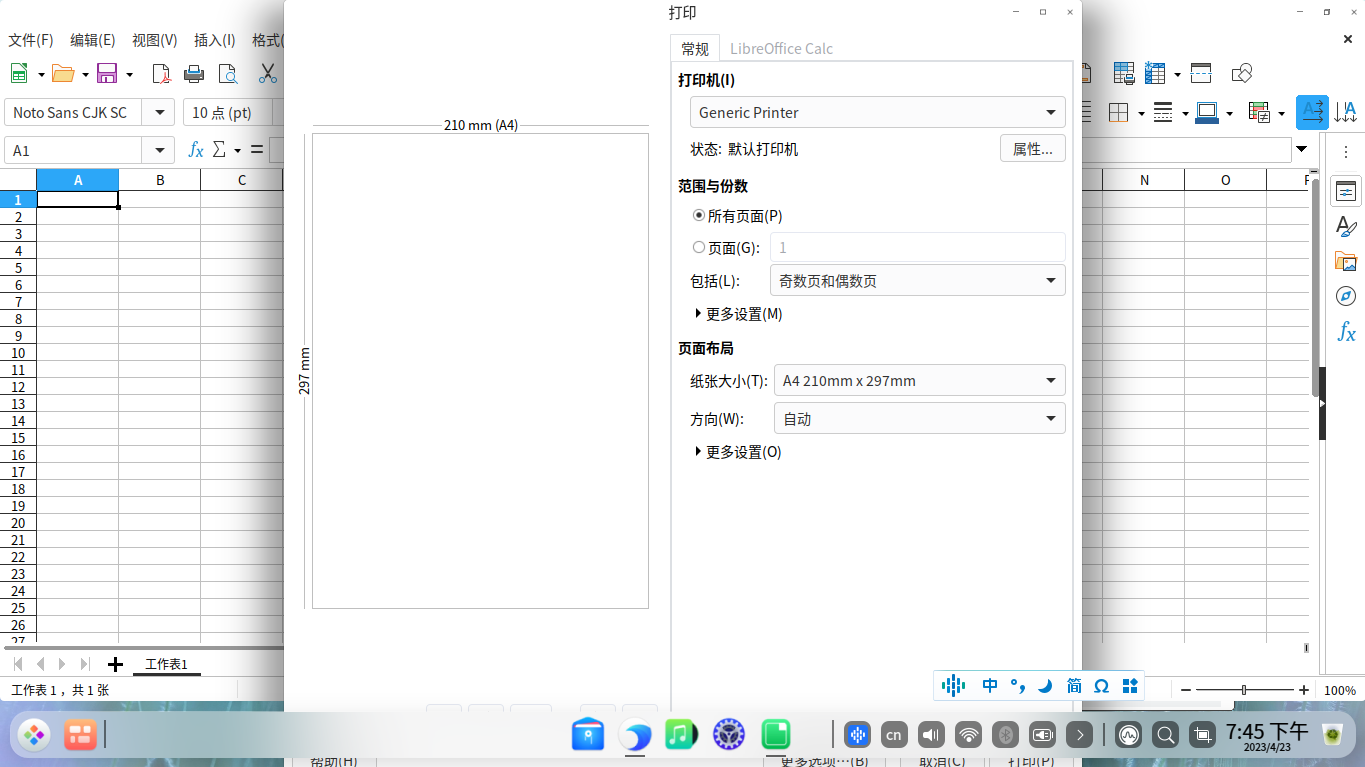Click the border style lines icon
The image size is (1365, 767).
(1162, 112)
